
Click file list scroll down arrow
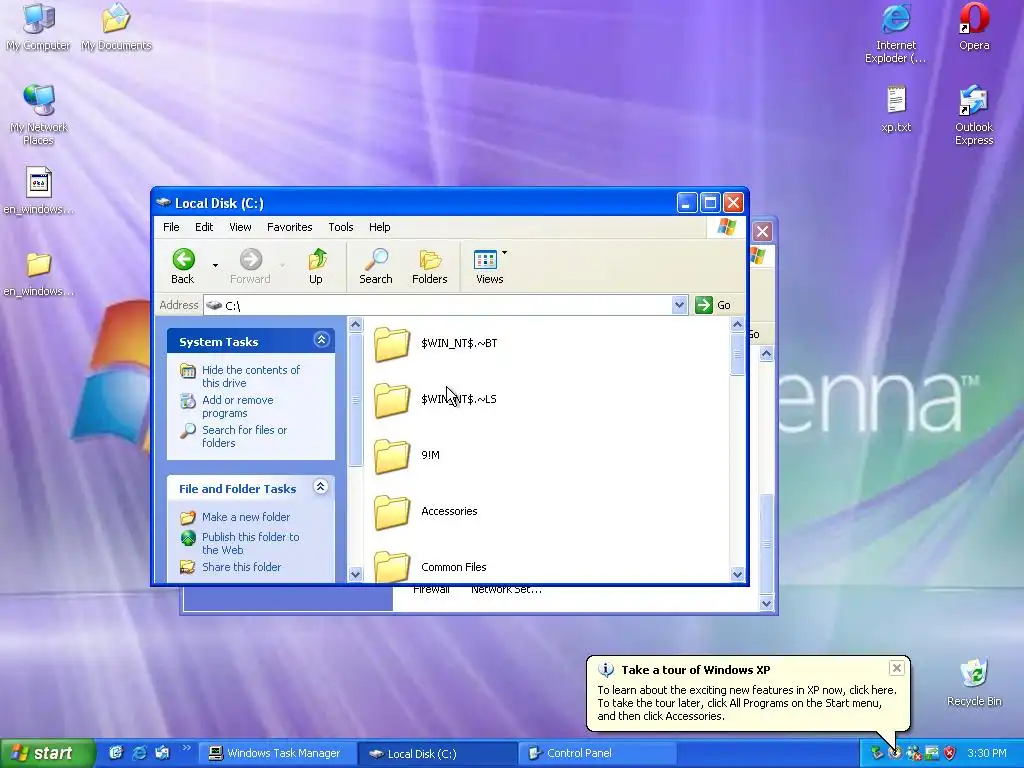[737, 574]
